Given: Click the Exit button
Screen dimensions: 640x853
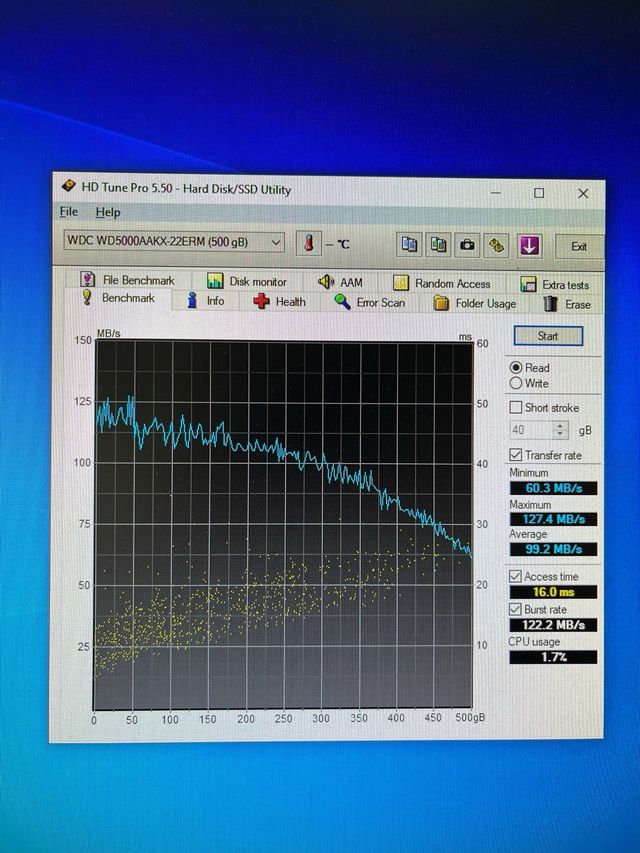Looking at the screenshot, I should tap(579, 246).
